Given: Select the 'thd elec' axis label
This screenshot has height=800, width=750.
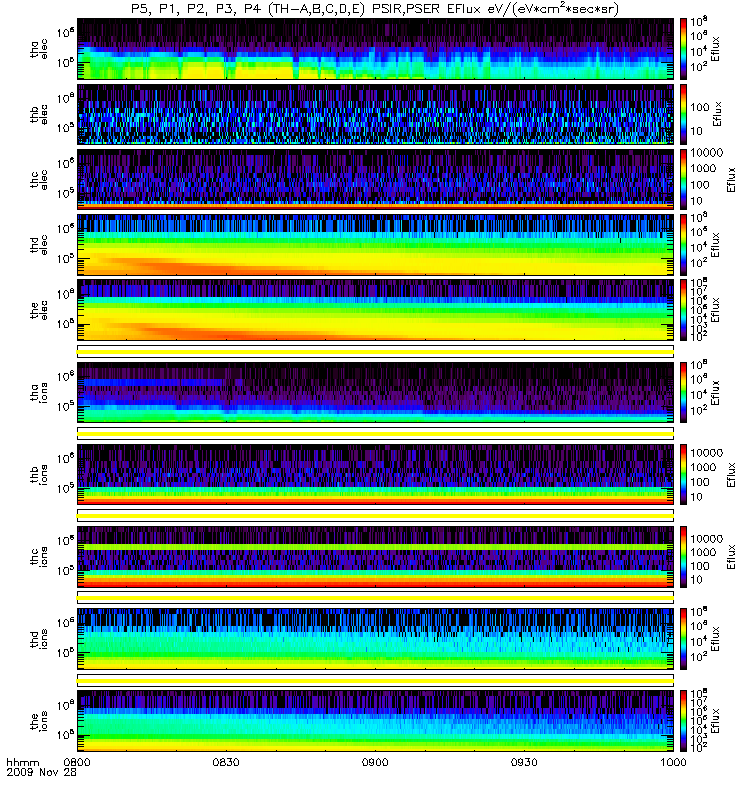Looking at the screenshot, I should [39, 245].
